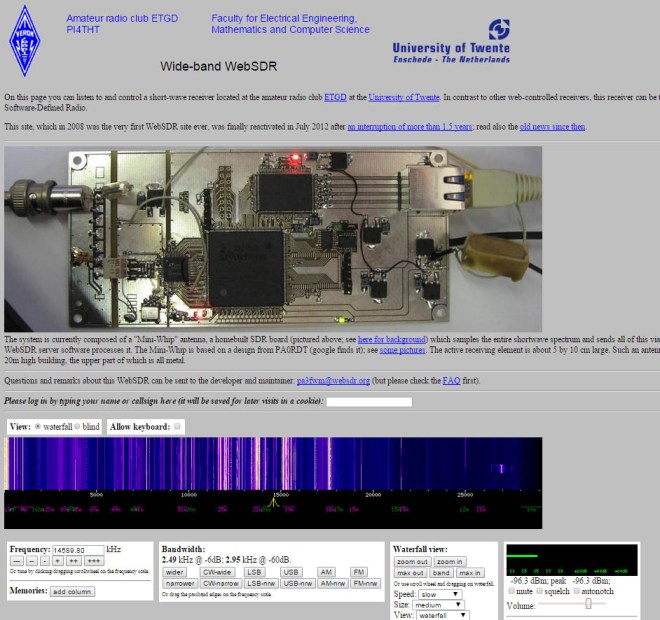Viewport: 660px width, 620px height.
Task: Open the waterfall Size dropdown
Action: [441, 604]
